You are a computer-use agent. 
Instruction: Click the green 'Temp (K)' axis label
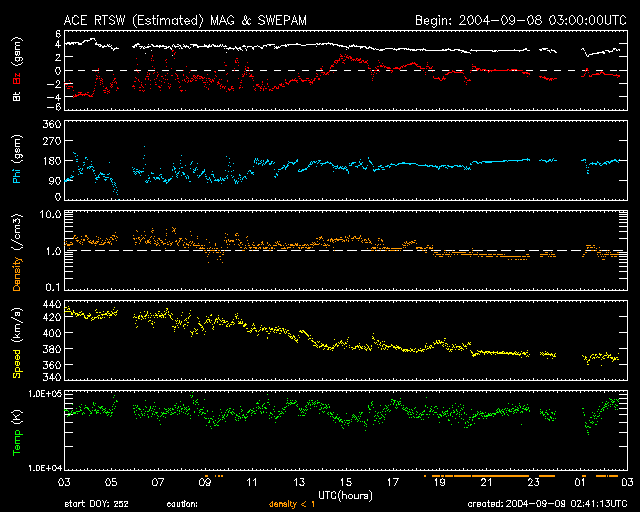pyautogui.click(x=17, y=432)
